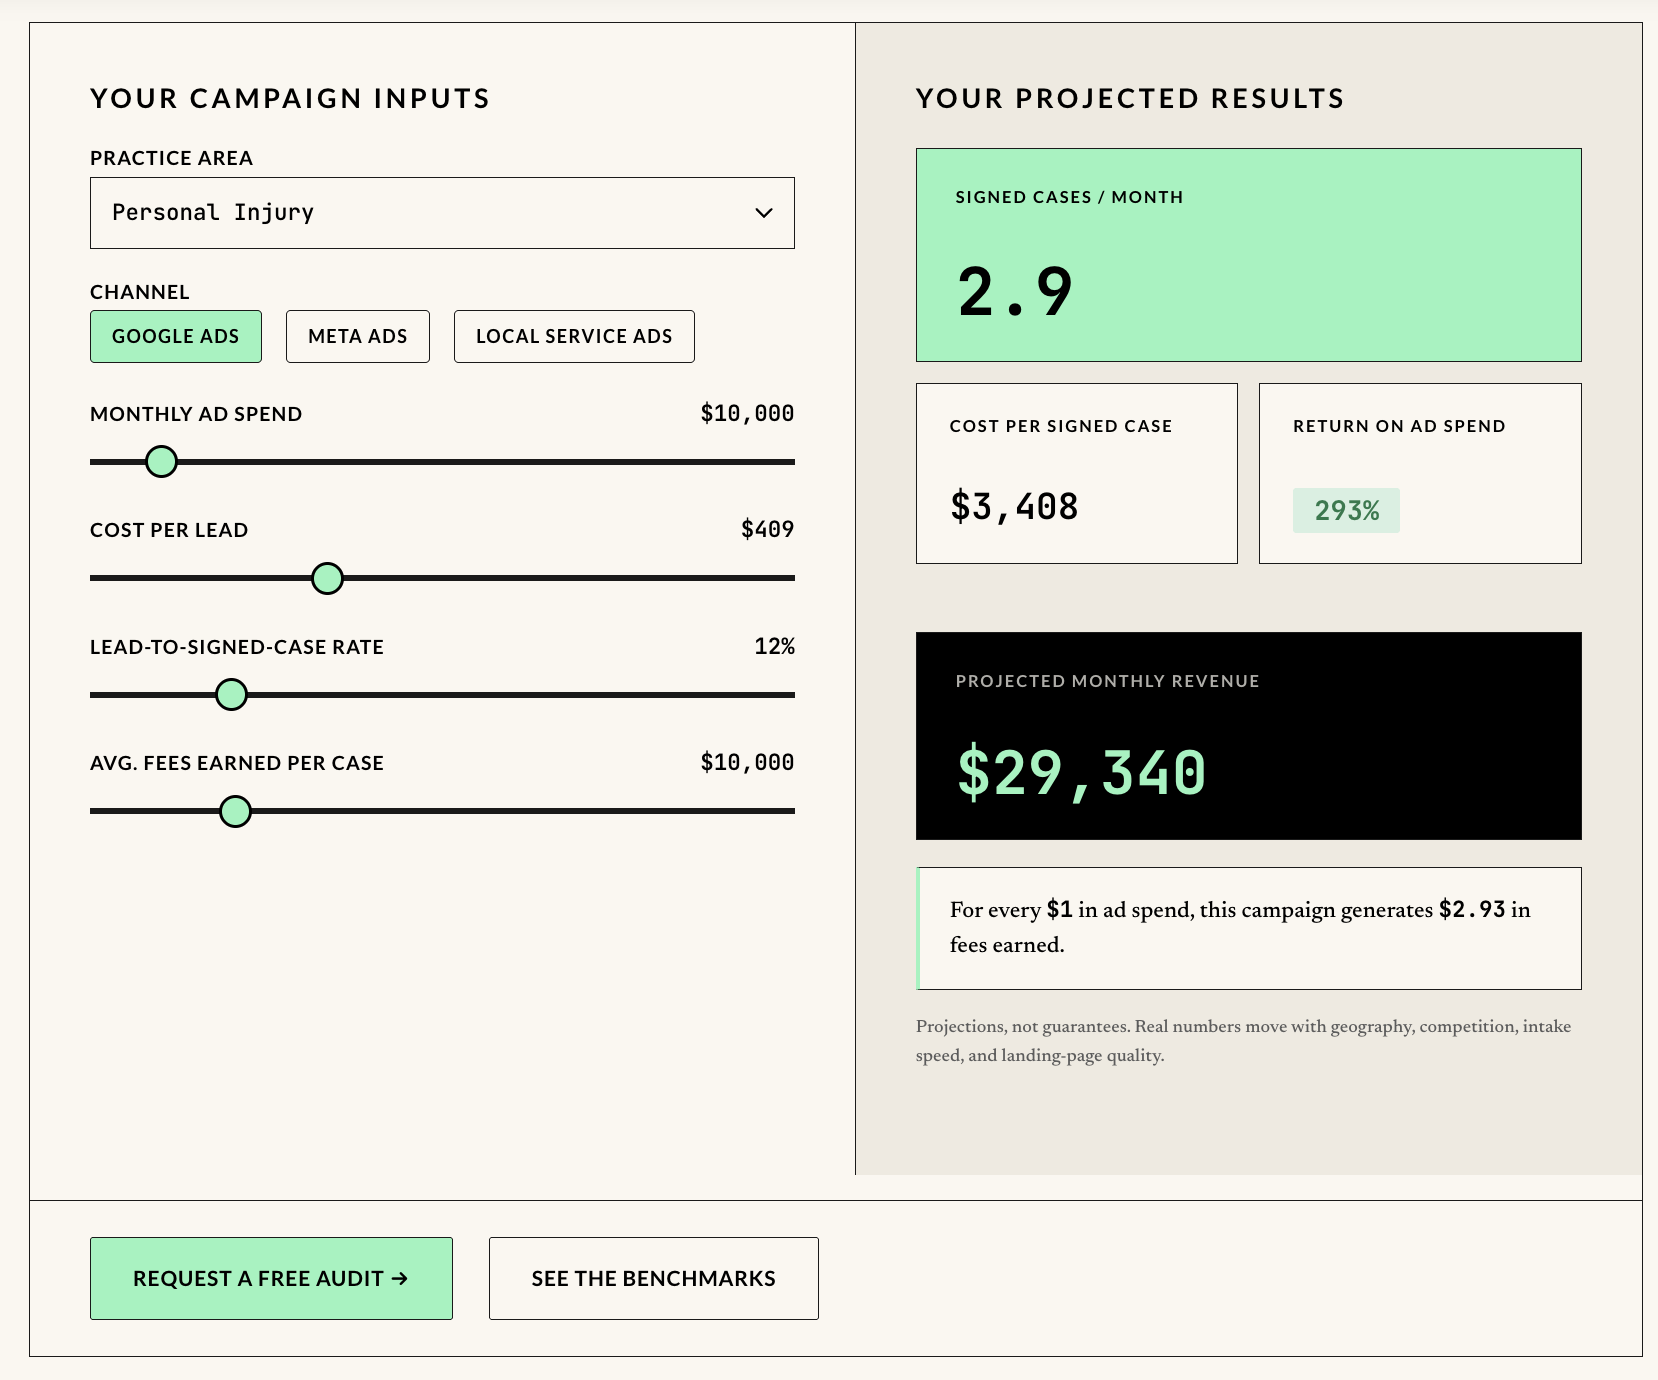Choose Local Service Ads channel
The height and width of the screenshot is (1380, 1658).
coord(574,336)
